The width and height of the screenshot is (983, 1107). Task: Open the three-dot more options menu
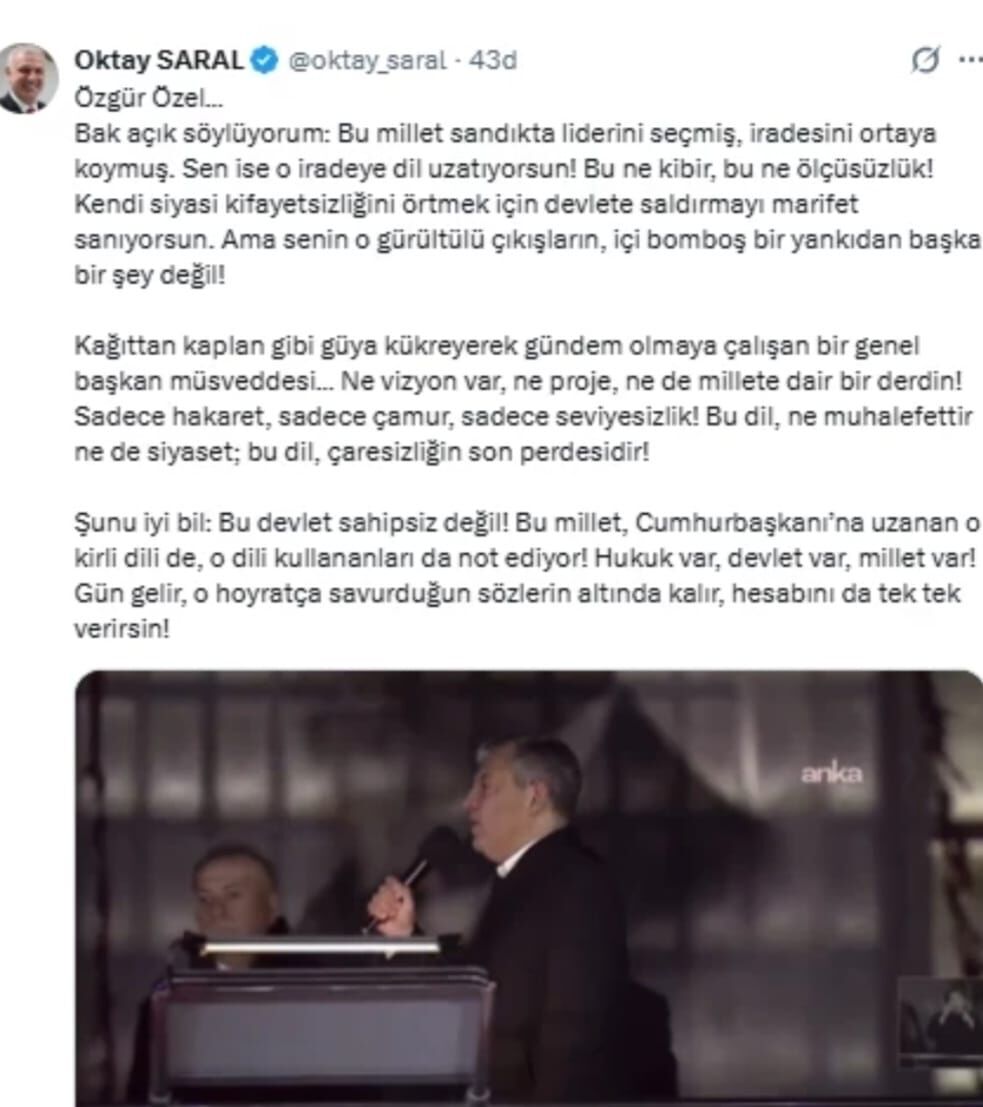click(971, 60)
